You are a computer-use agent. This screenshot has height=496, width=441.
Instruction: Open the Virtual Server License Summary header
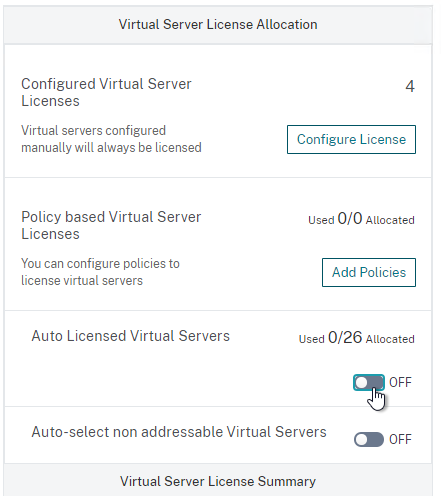click(218, 481)
